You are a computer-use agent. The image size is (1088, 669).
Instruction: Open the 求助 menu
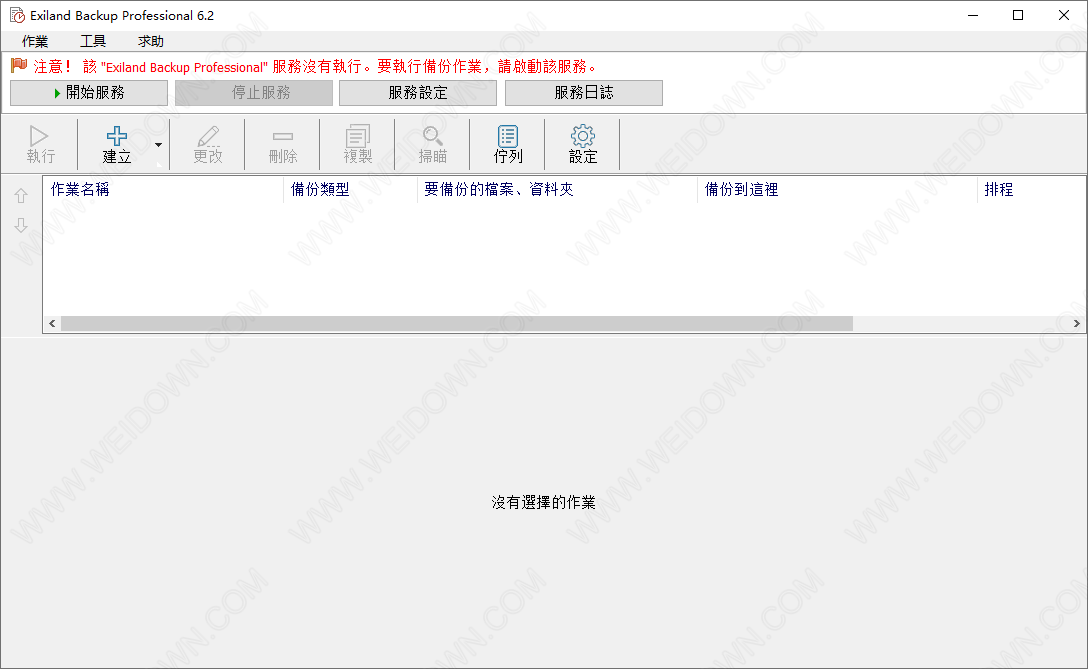pyautogui.click(x=151, y=42)
